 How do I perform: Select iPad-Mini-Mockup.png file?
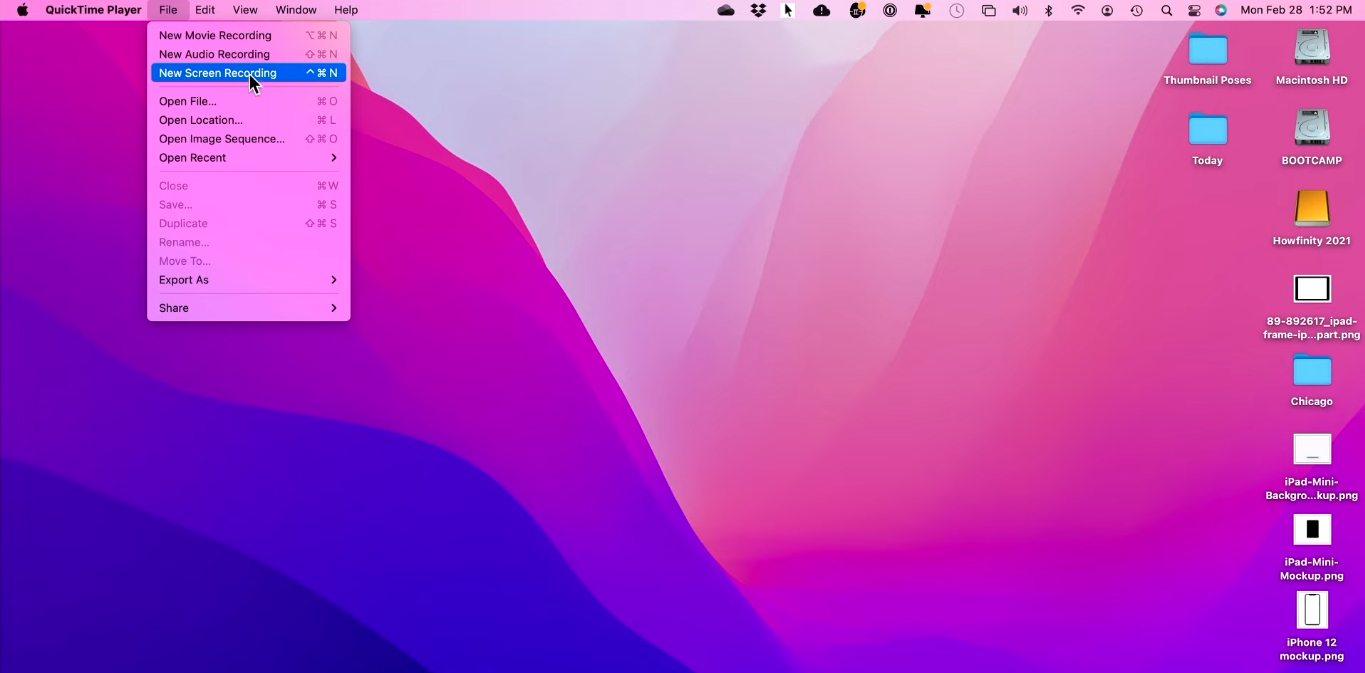(1311, 547)
